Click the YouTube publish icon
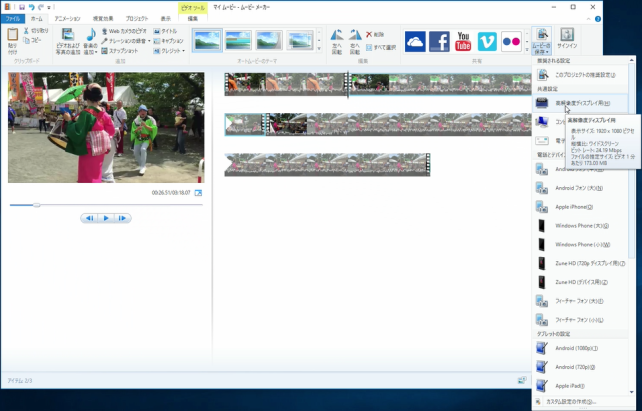Screen dimensions: 642x411 [463, 41]
